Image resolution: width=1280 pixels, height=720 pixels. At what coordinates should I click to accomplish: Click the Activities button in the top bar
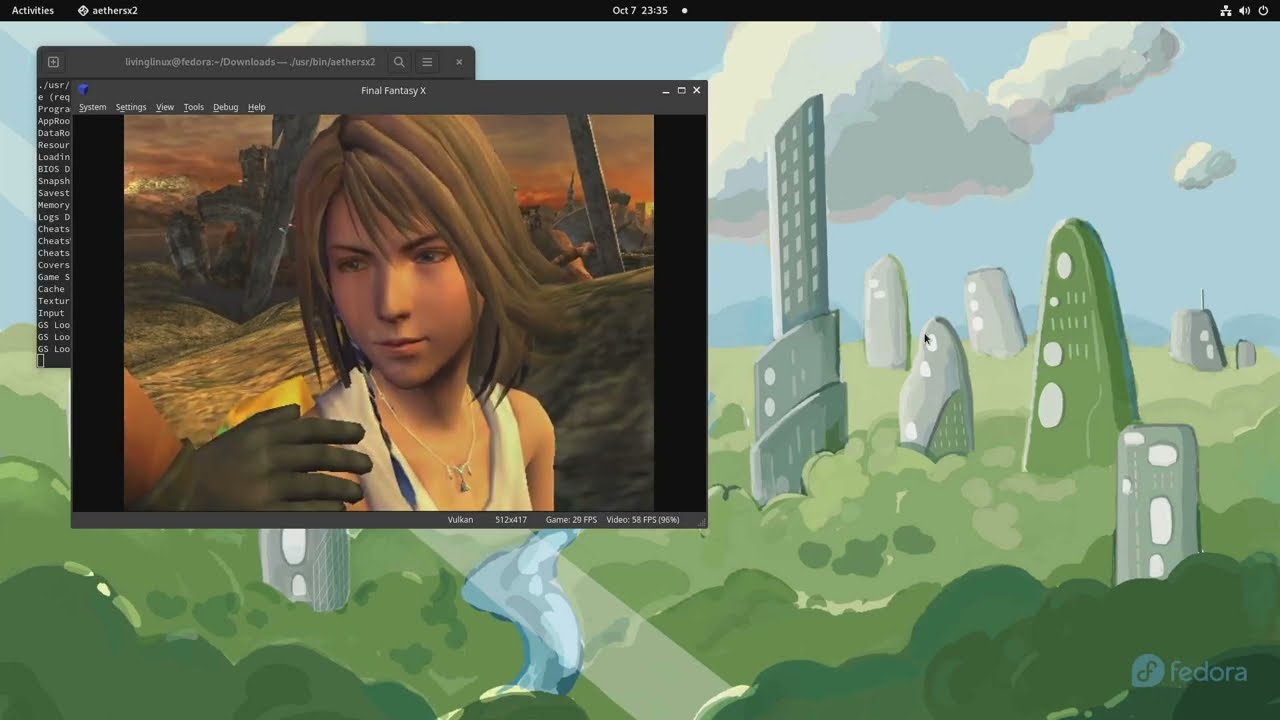pyautogui.click(x=33, y=10)
